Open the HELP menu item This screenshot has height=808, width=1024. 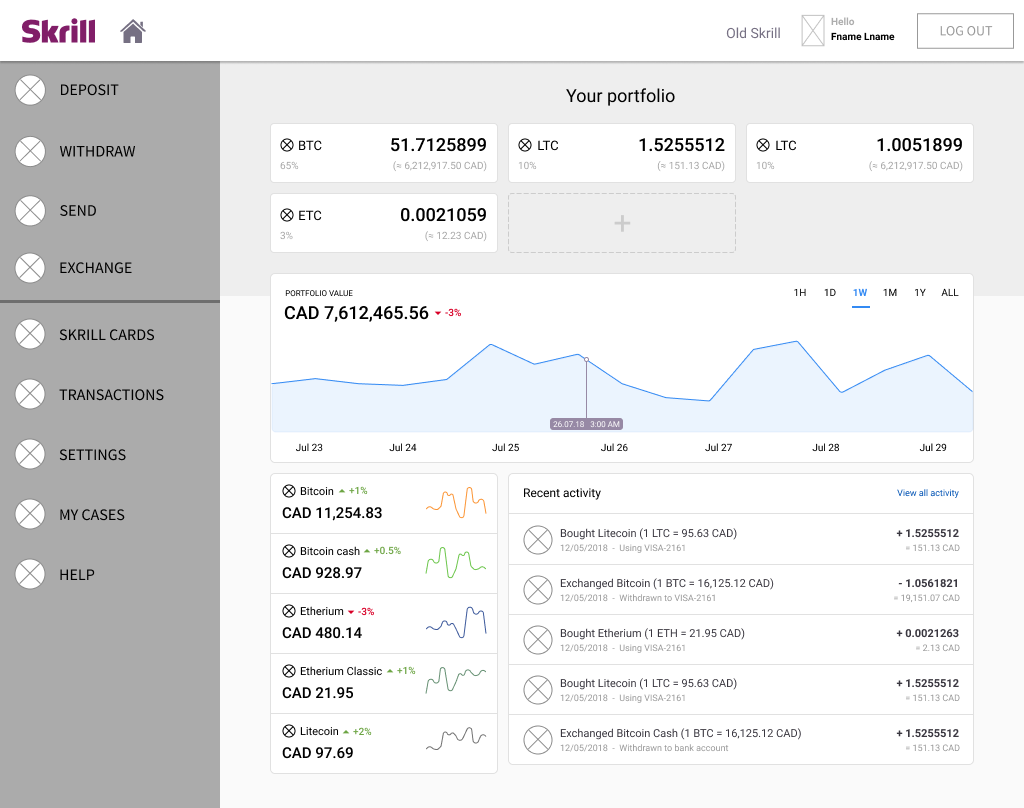pyautogui.click(x=77, y=575)
